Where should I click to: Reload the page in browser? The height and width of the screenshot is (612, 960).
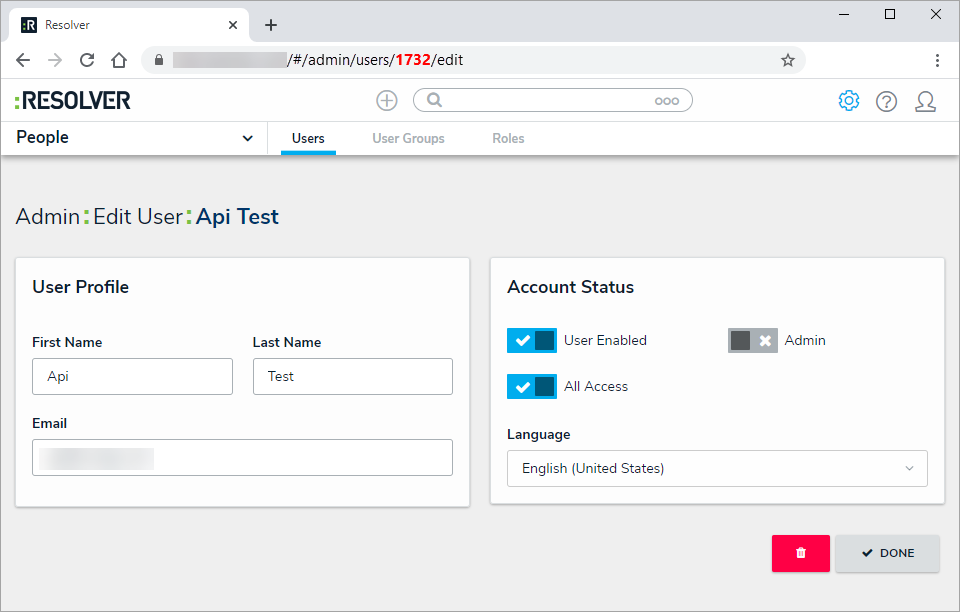tap(87, 60)
